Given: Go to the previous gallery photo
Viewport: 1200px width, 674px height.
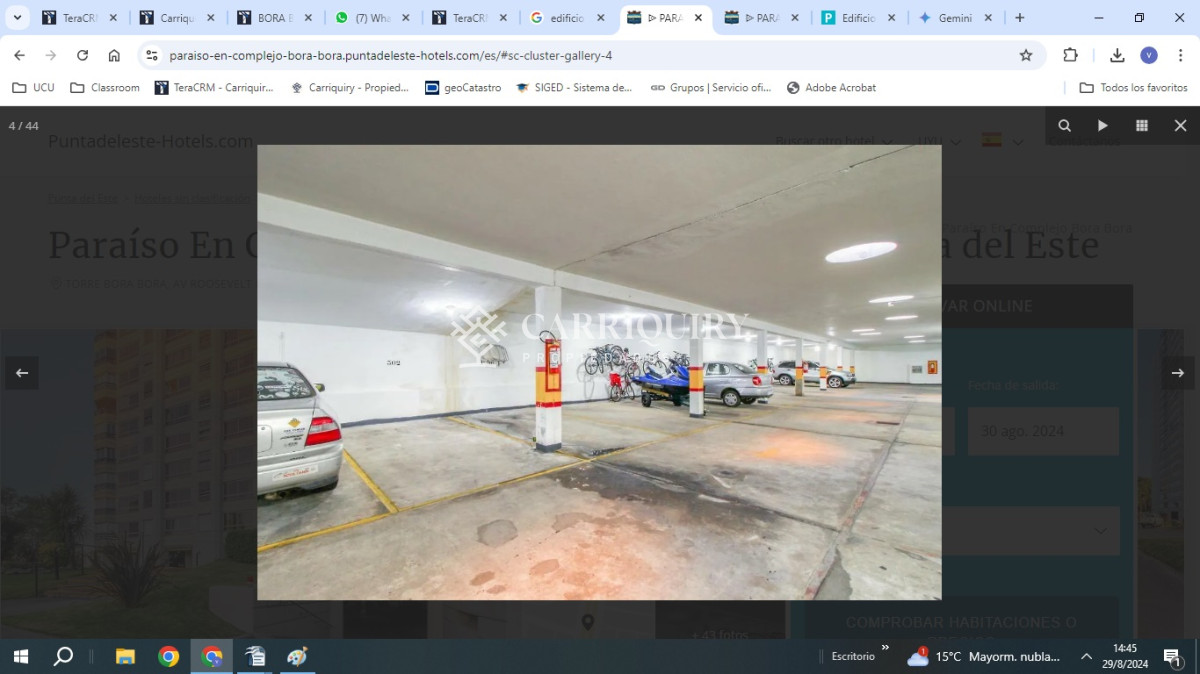Looking at the screenshot, I should [22, 373].
